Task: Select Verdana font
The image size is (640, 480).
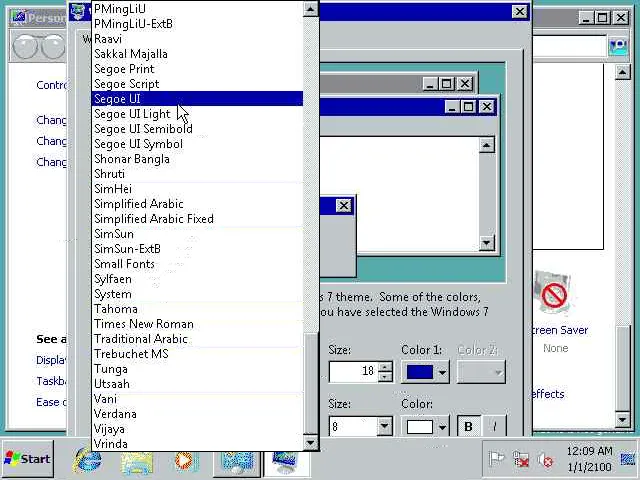Action: click(198, 414)
